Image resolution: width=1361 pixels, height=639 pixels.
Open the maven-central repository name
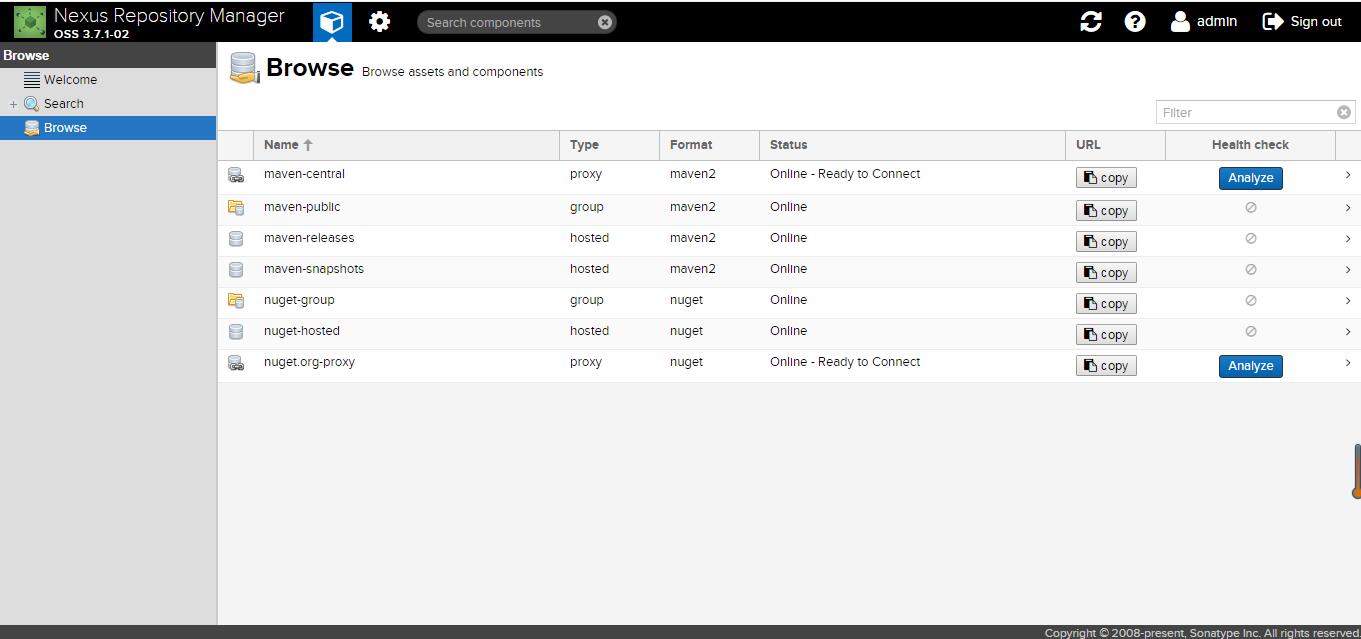(304, 174)
